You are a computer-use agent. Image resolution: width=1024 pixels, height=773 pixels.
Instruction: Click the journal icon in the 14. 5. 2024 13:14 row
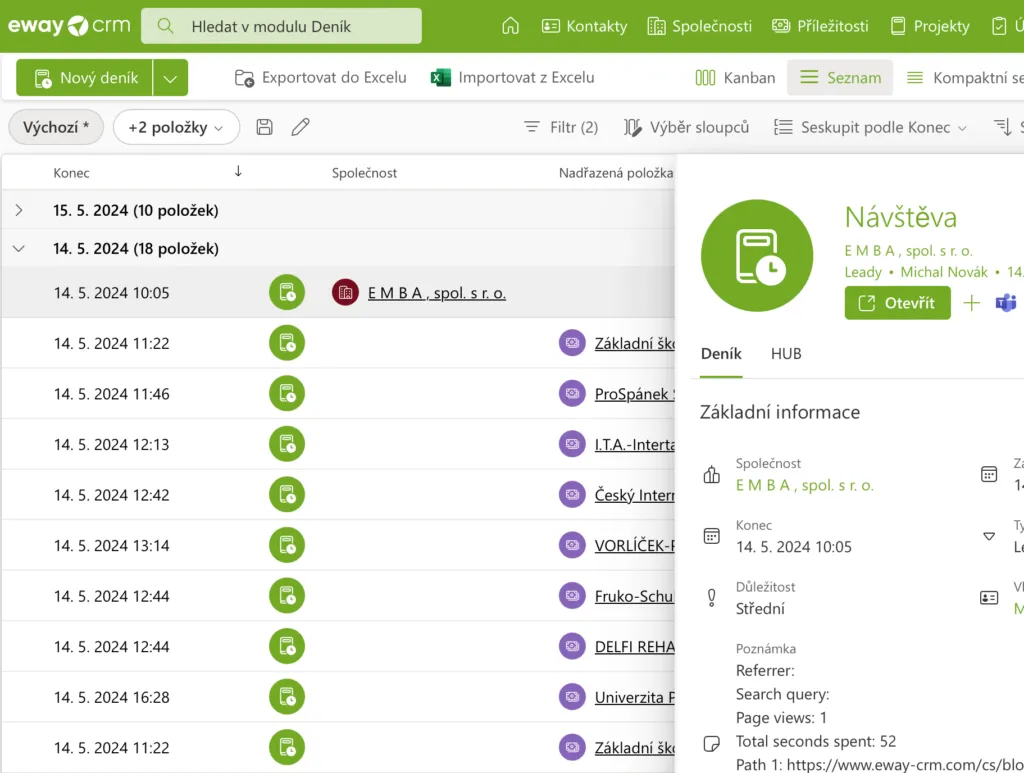(x=287, y=545)
